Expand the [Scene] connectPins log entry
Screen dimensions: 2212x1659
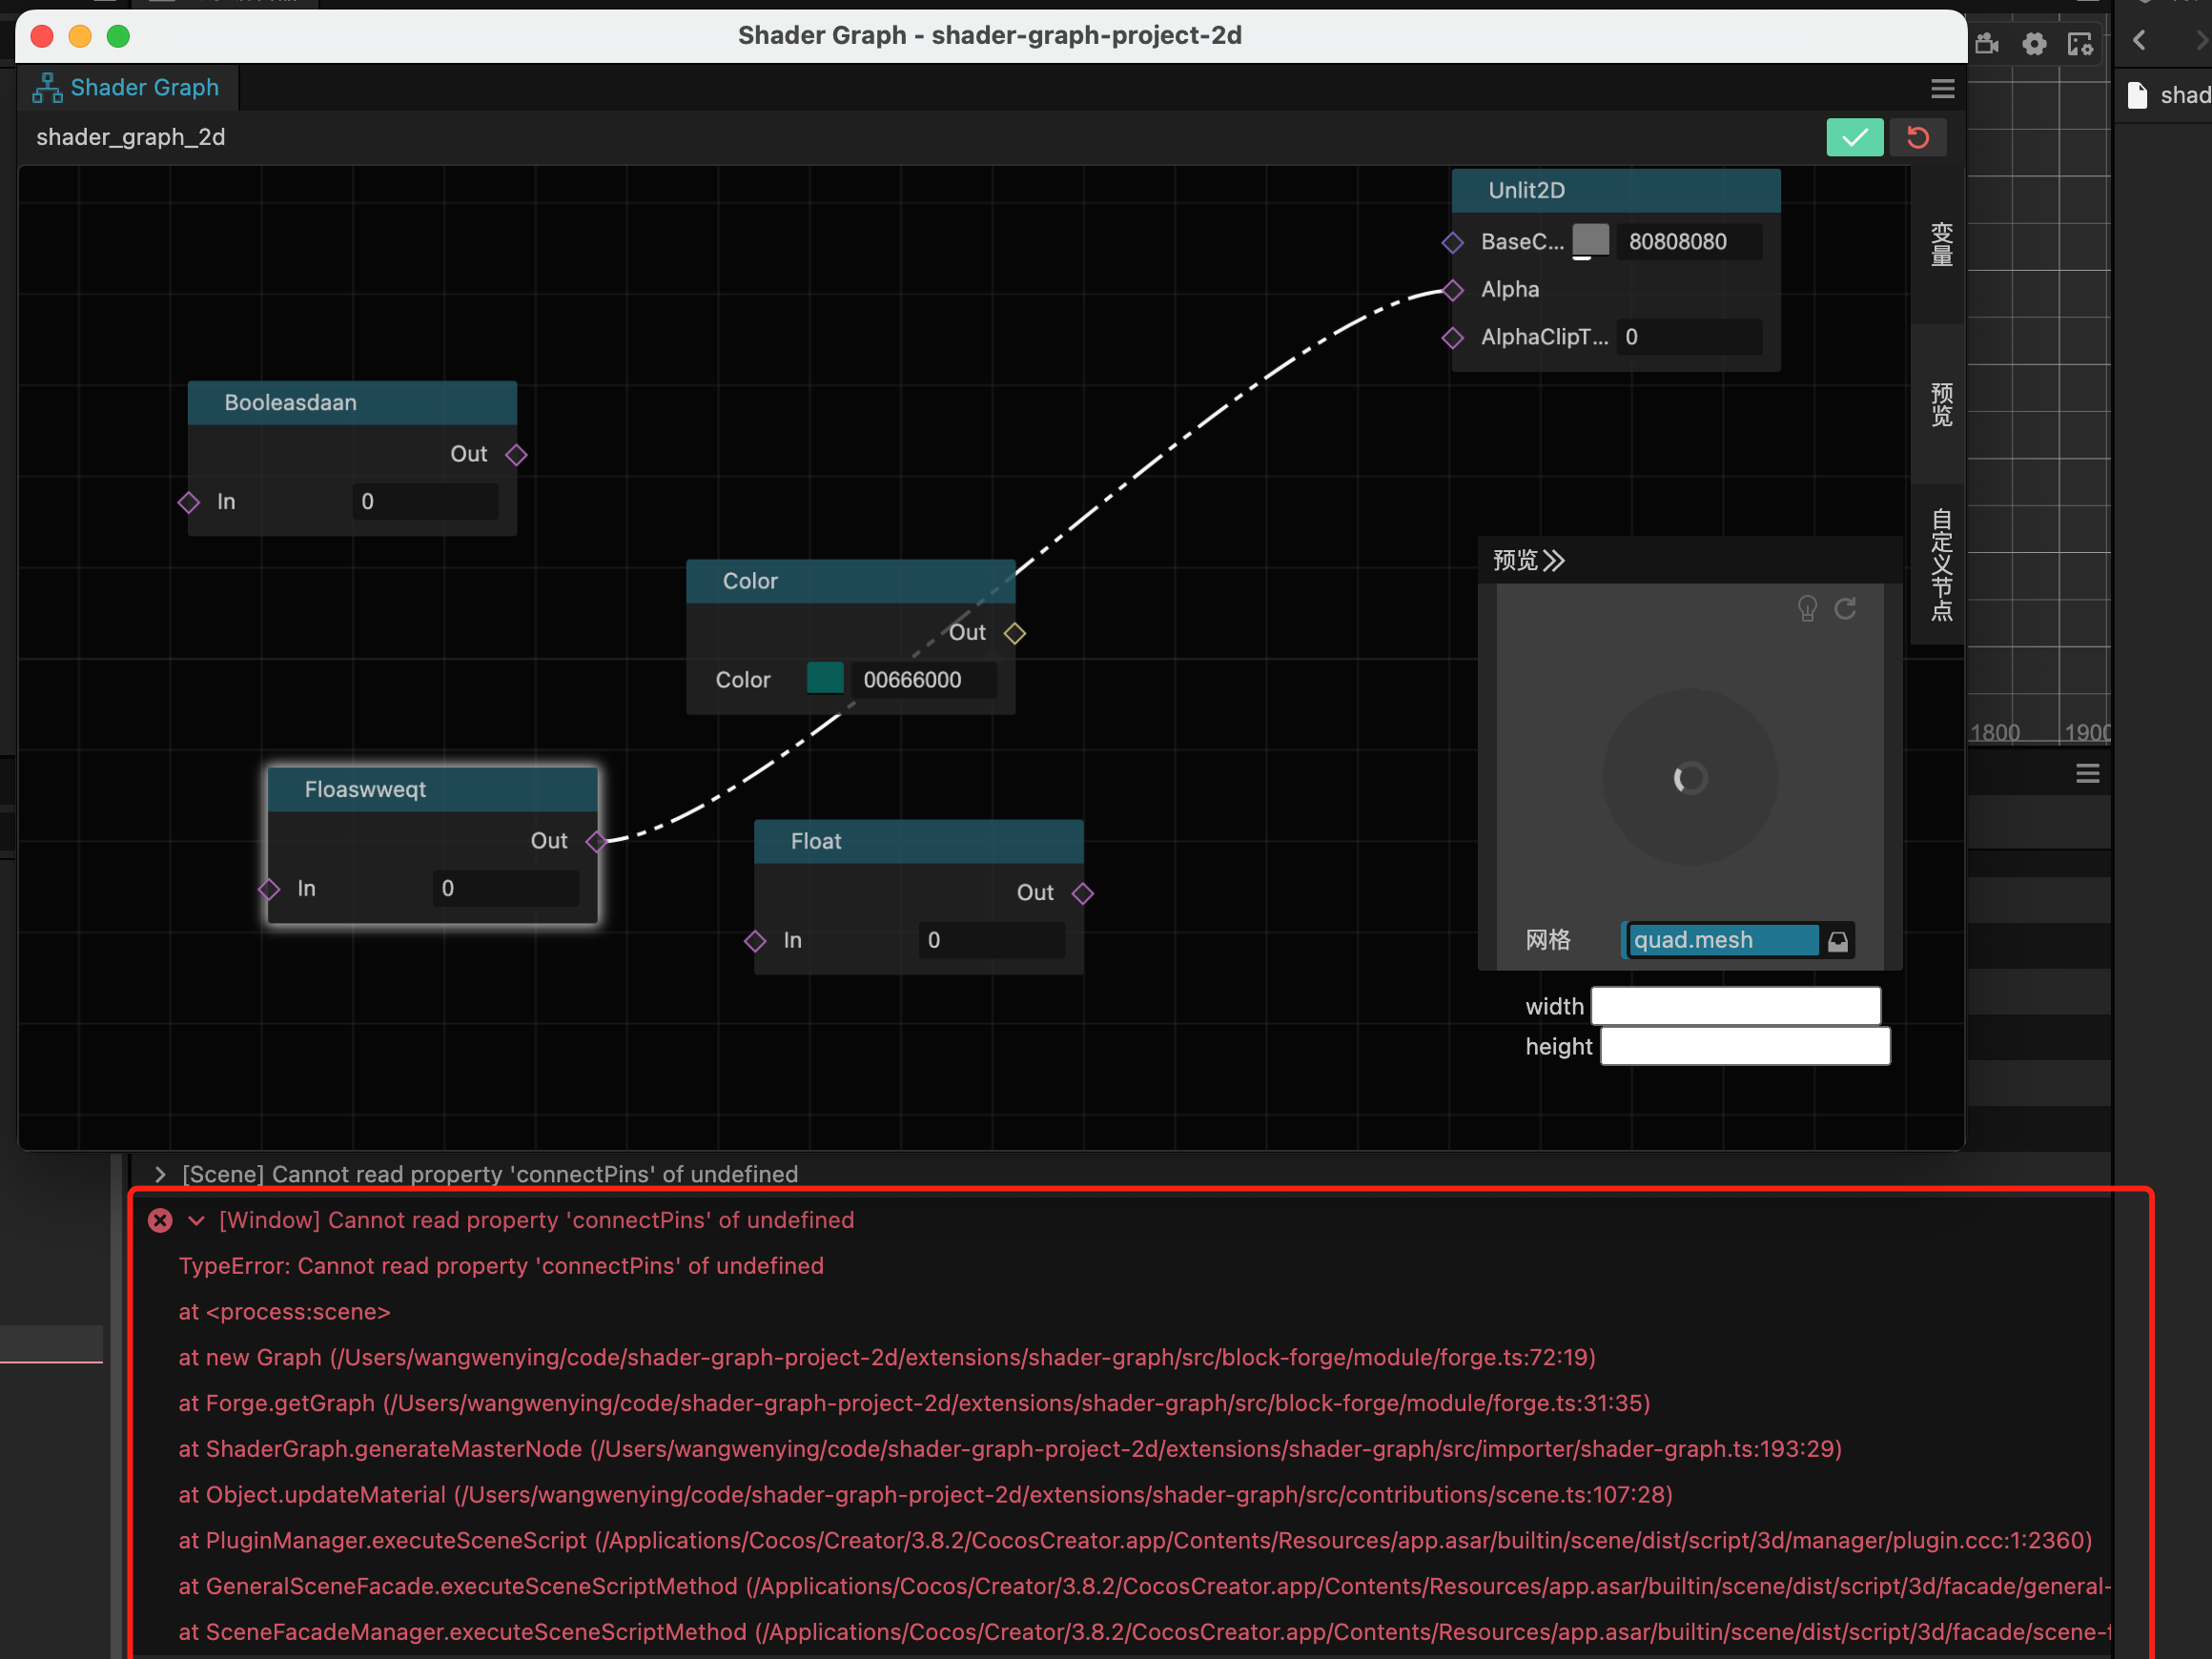pos(160,1174)
